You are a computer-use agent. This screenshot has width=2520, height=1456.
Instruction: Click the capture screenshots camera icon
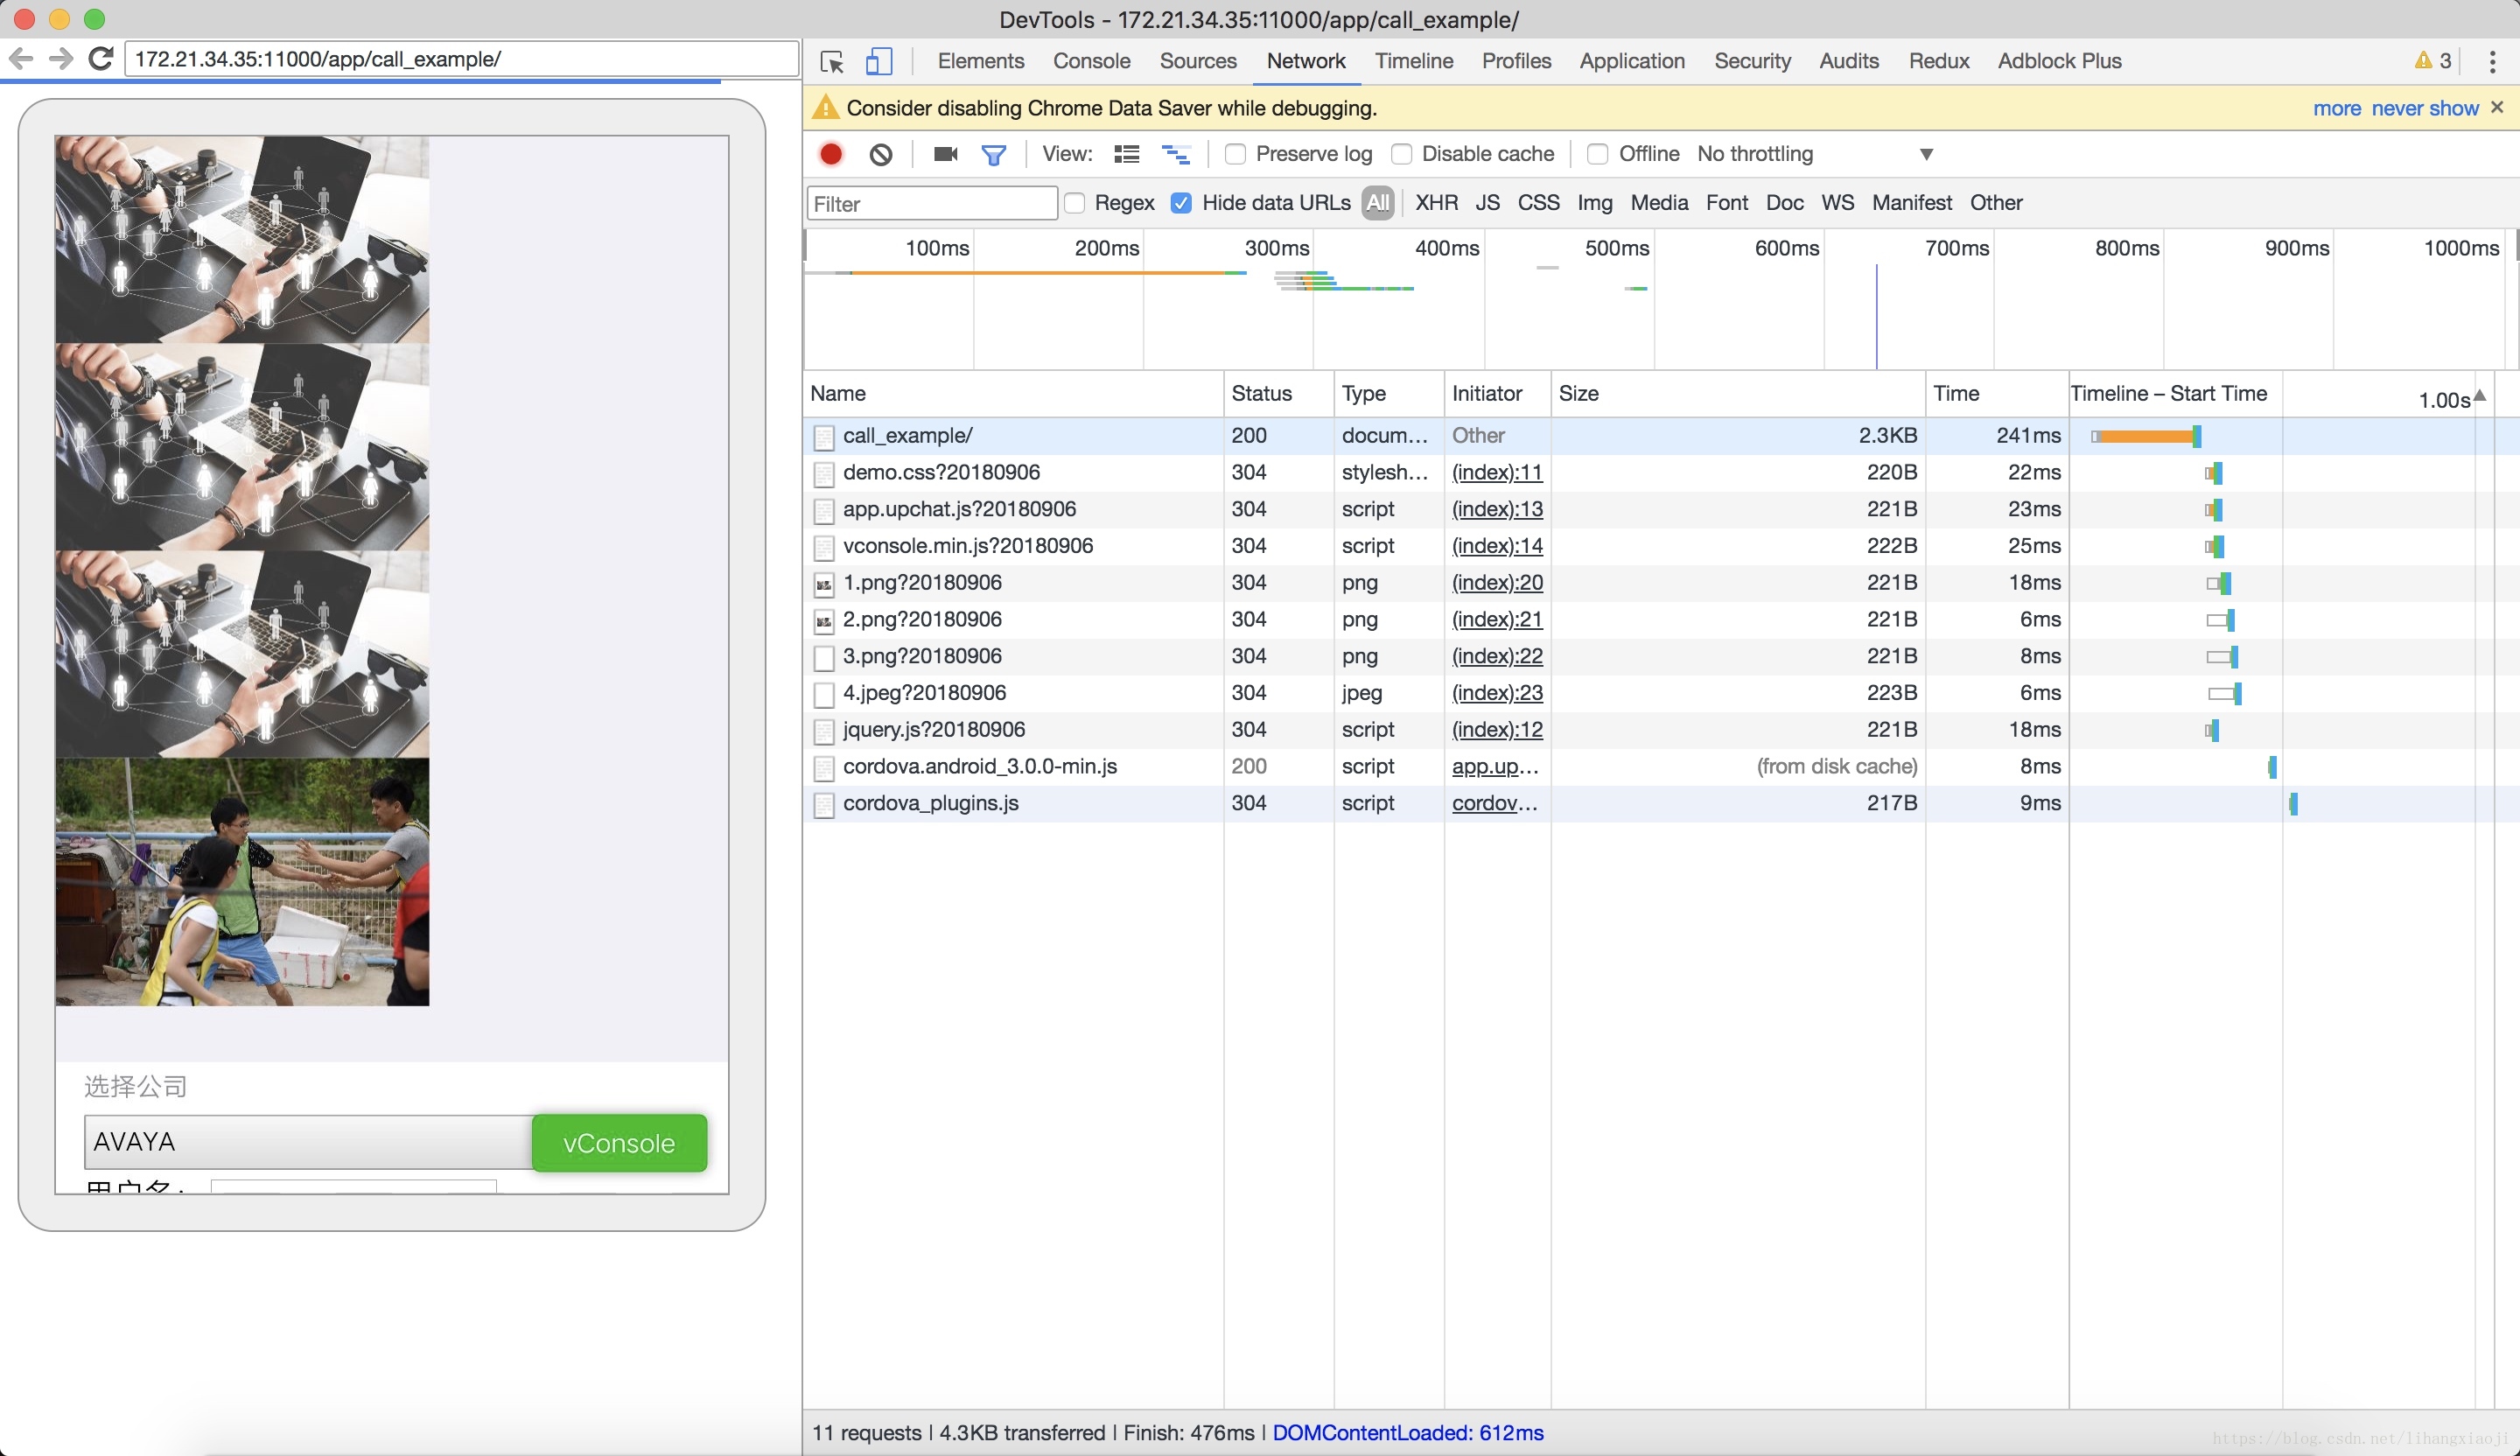click(x=945, y=154)
